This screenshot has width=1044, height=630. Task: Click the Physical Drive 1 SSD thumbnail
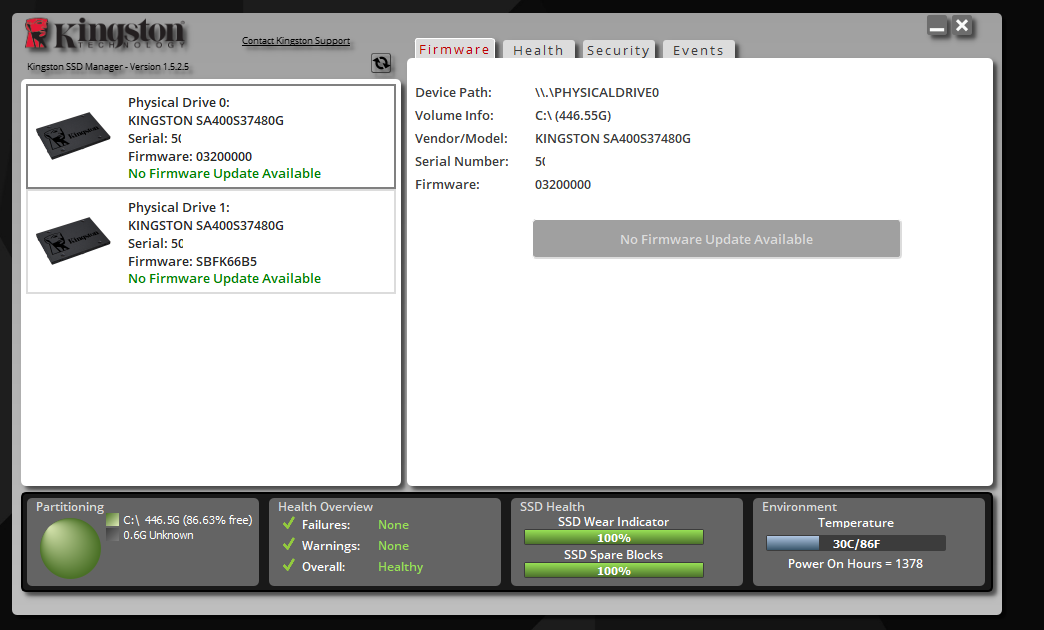click(73, 240)
